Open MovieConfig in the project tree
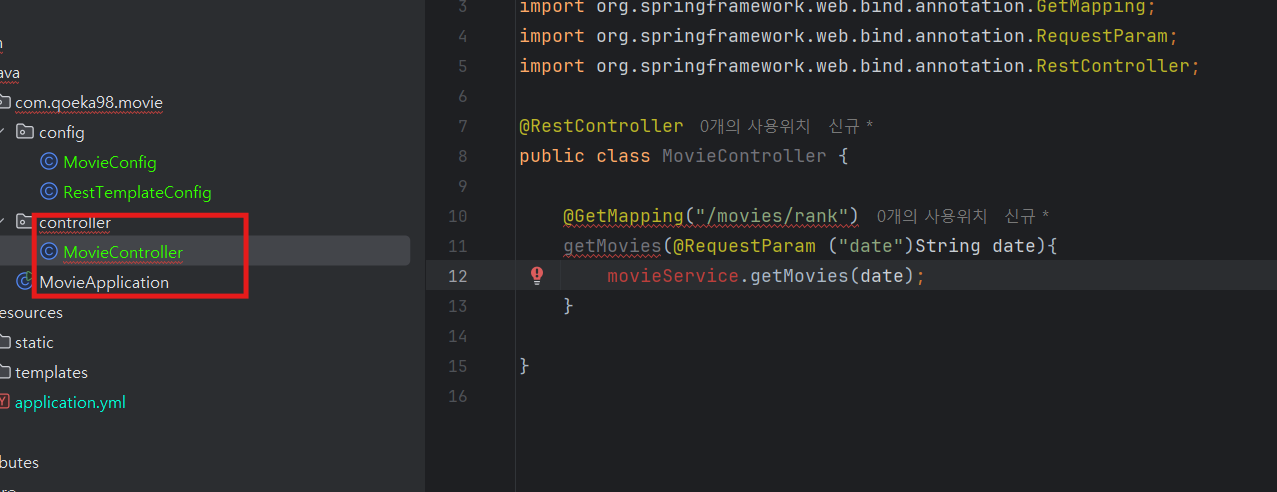The image size is (1277, 492). 110,162
